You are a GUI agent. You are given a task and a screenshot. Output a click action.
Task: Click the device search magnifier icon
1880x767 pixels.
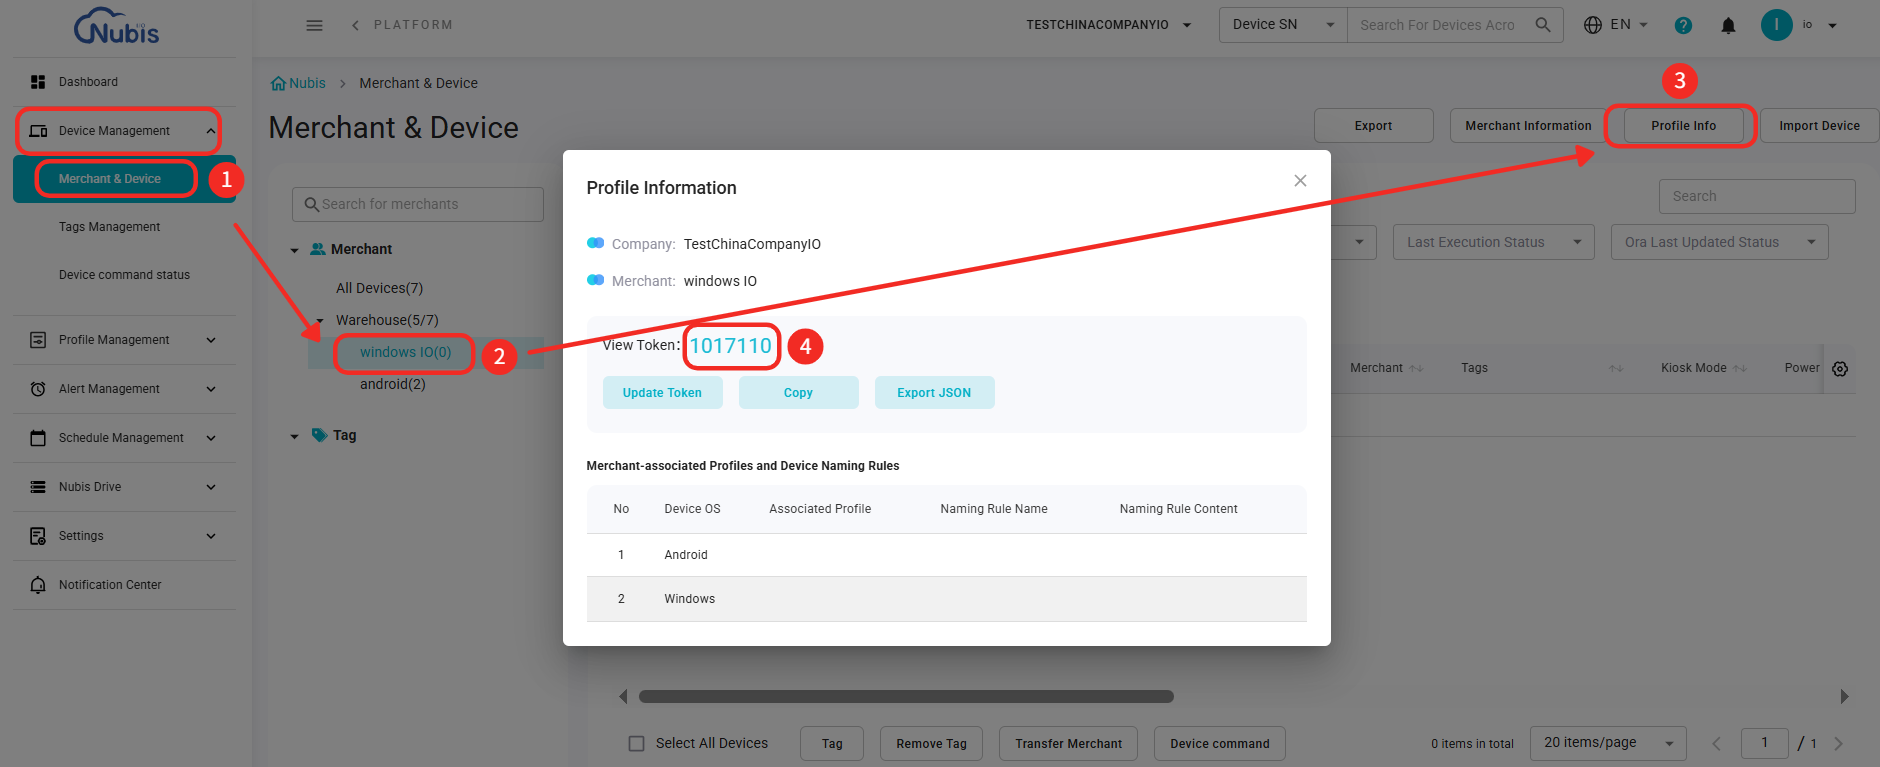coord(1543,25)
